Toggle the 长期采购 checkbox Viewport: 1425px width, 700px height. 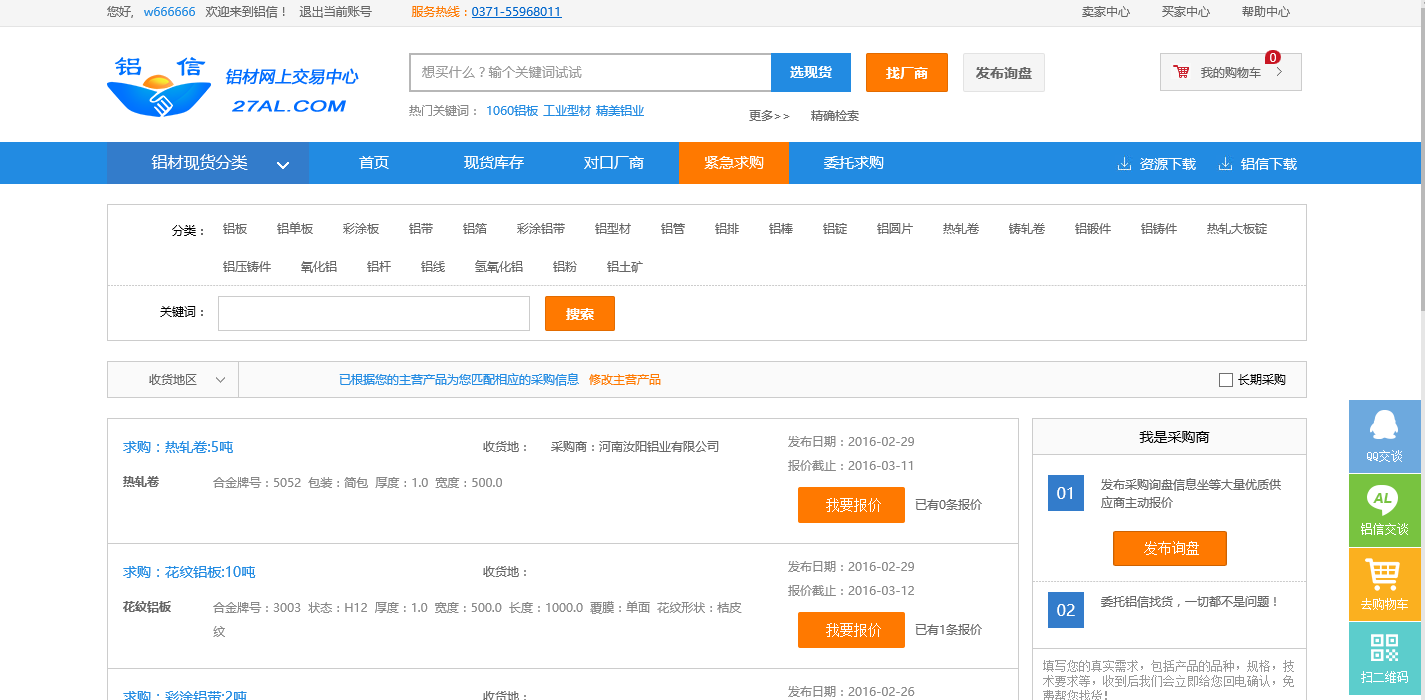(1226, 380)
